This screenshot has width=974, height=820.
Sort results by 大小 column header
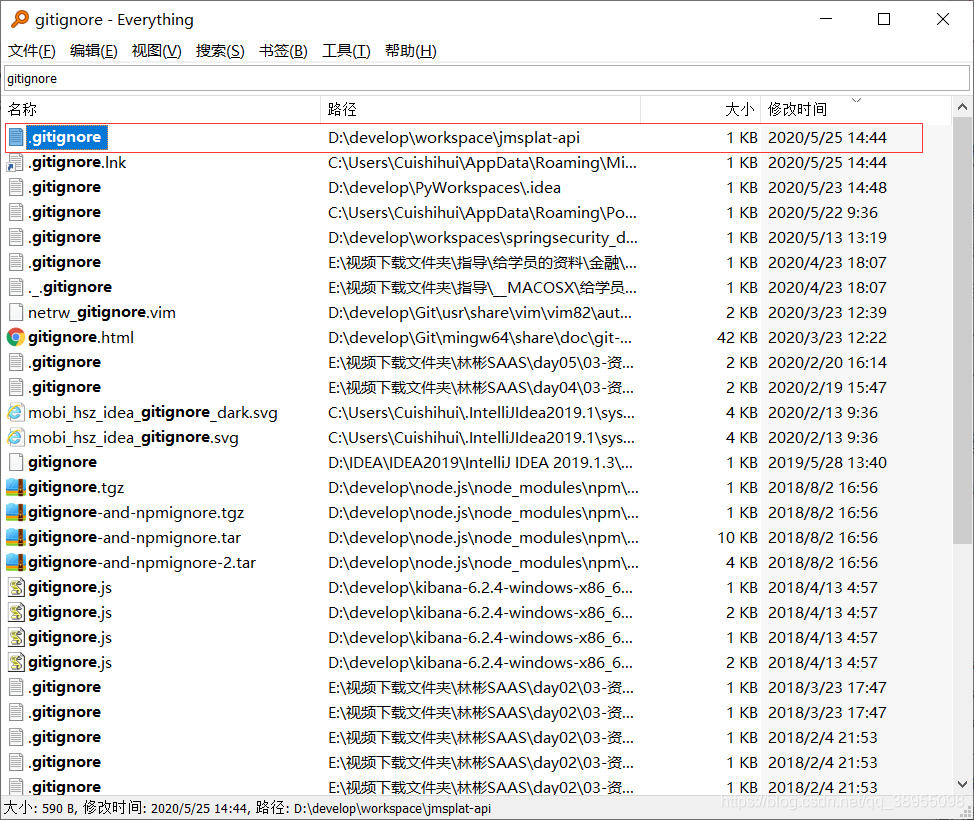pos(701,109)
